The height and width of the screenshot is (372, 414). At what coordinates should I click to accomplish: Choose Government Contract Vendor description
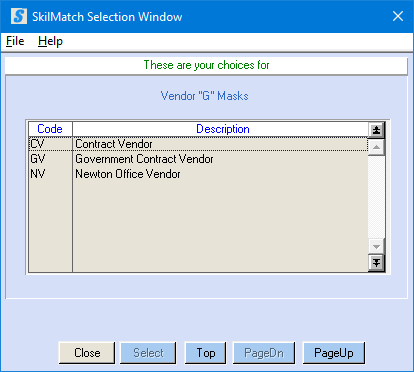pos(144,159)
